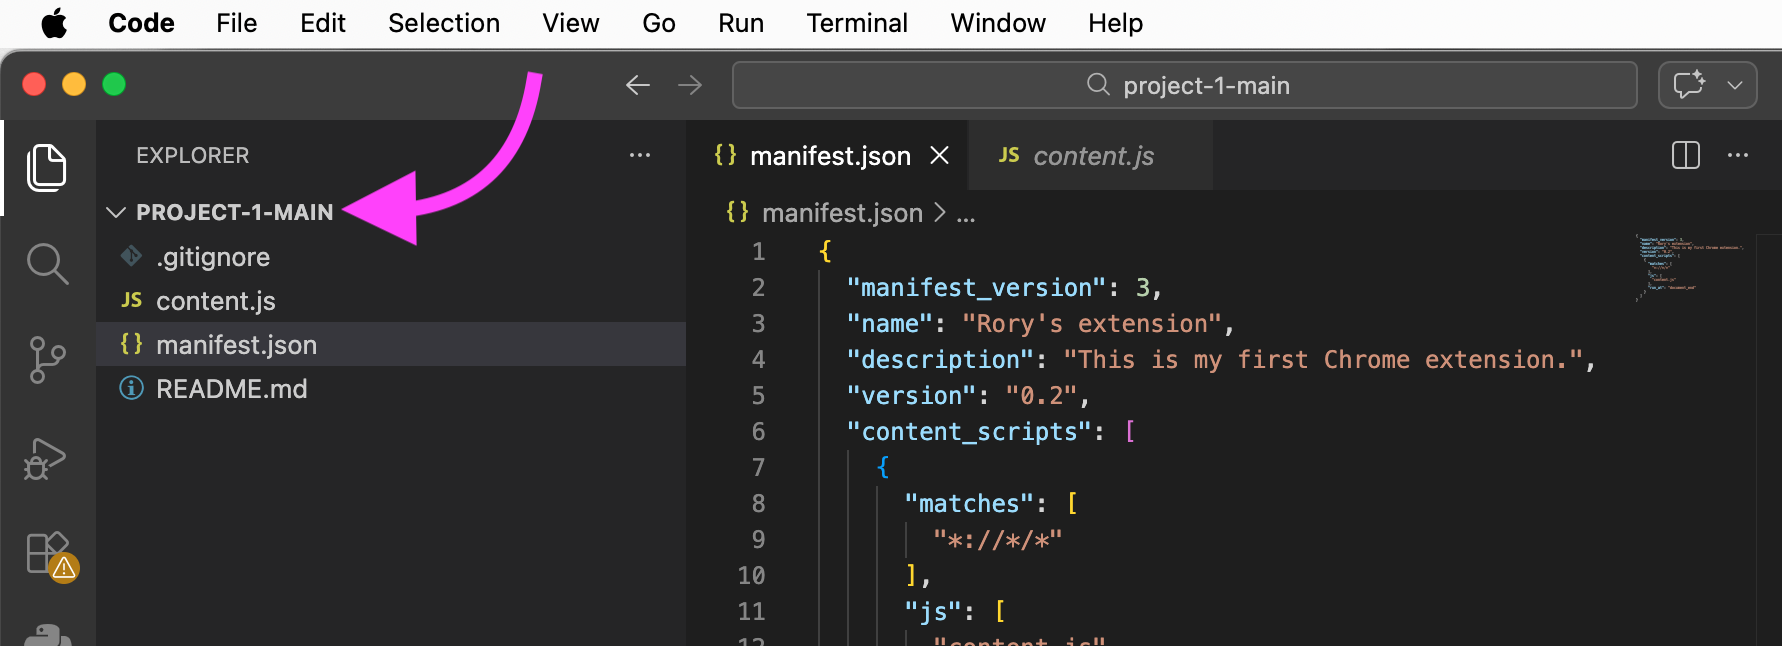This screenshot has width=1782, height=646.
Task: Open the Terminal menu in menu bar
Action: 856,23
